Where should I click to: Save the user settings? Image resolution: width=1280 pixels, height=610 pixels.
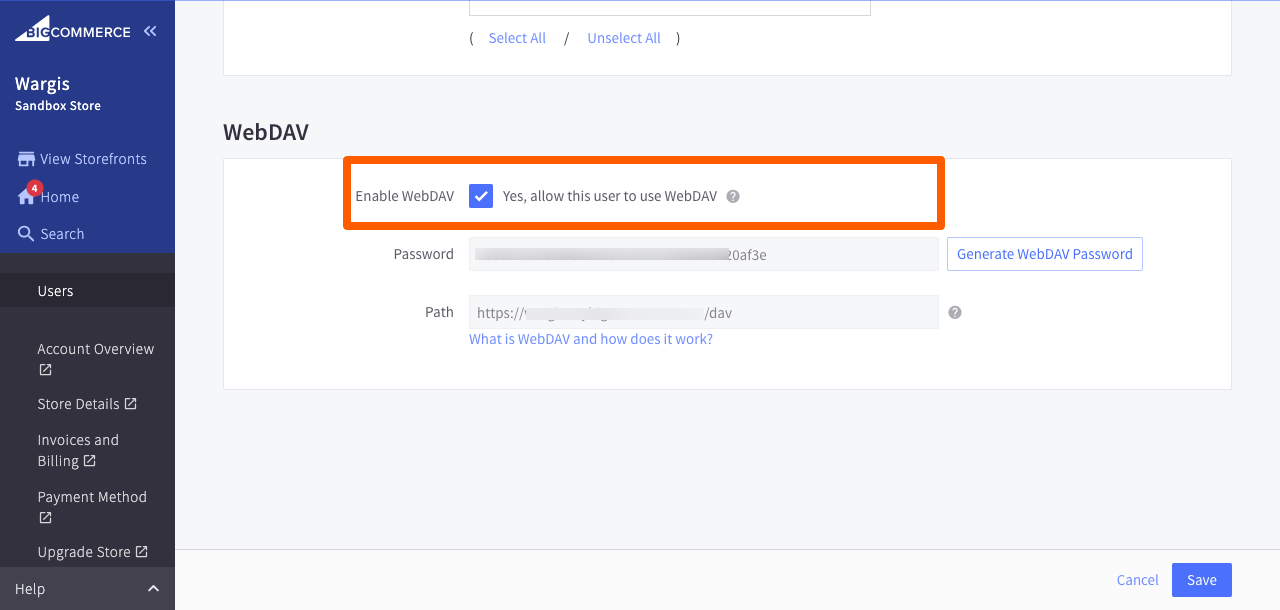coord(1201,580)
